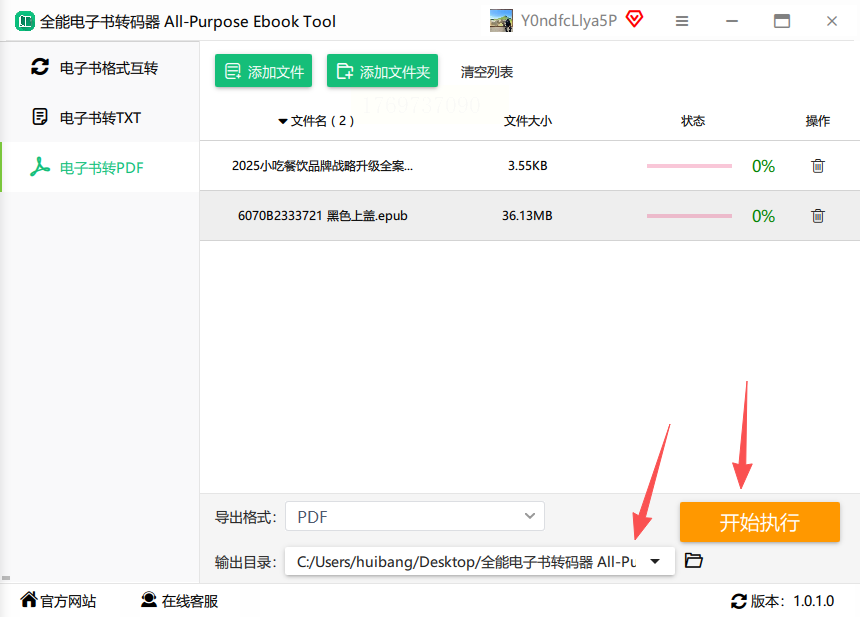Open the hamburger menu icon

click(682, 21)
